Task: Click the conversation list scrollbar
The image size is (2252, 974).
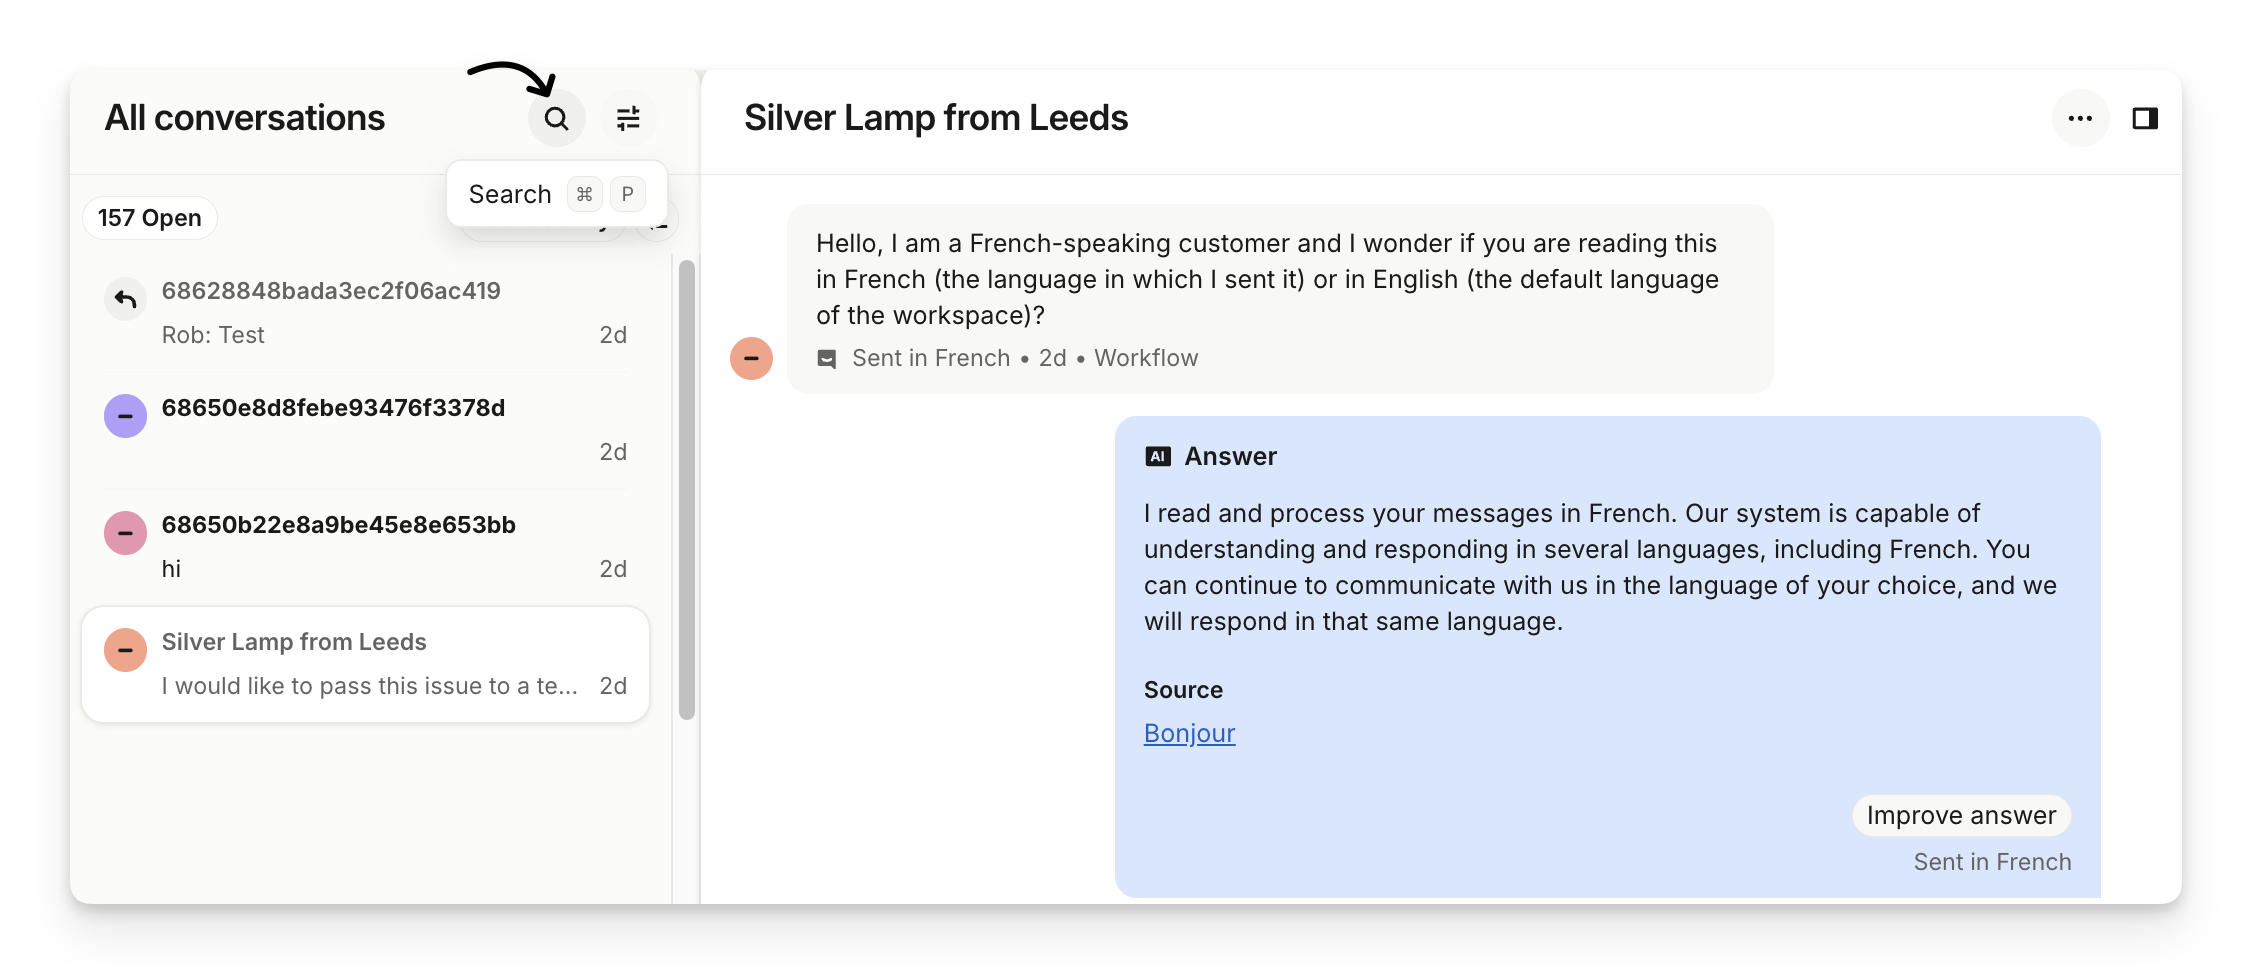Action: tap(686, 490)
